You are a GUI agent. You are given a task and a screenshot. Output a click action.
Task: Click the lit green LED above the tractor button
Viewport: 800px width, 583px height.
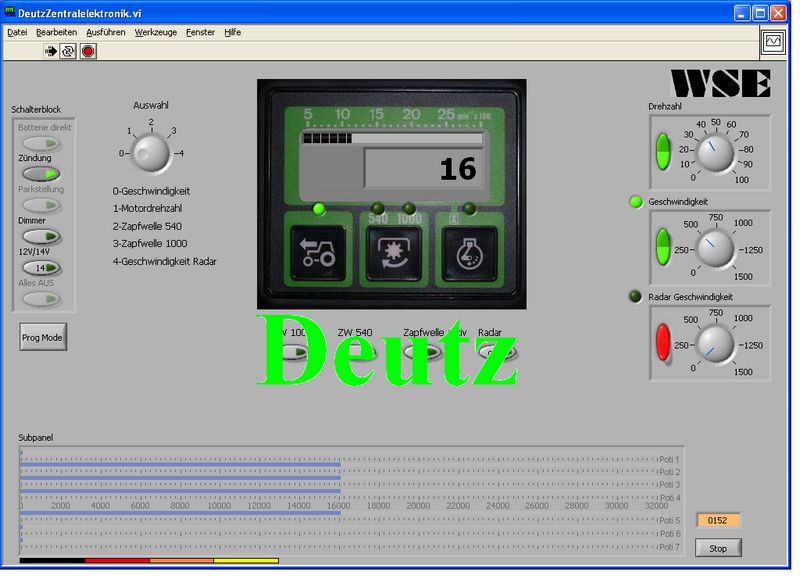tap(319, 209)
